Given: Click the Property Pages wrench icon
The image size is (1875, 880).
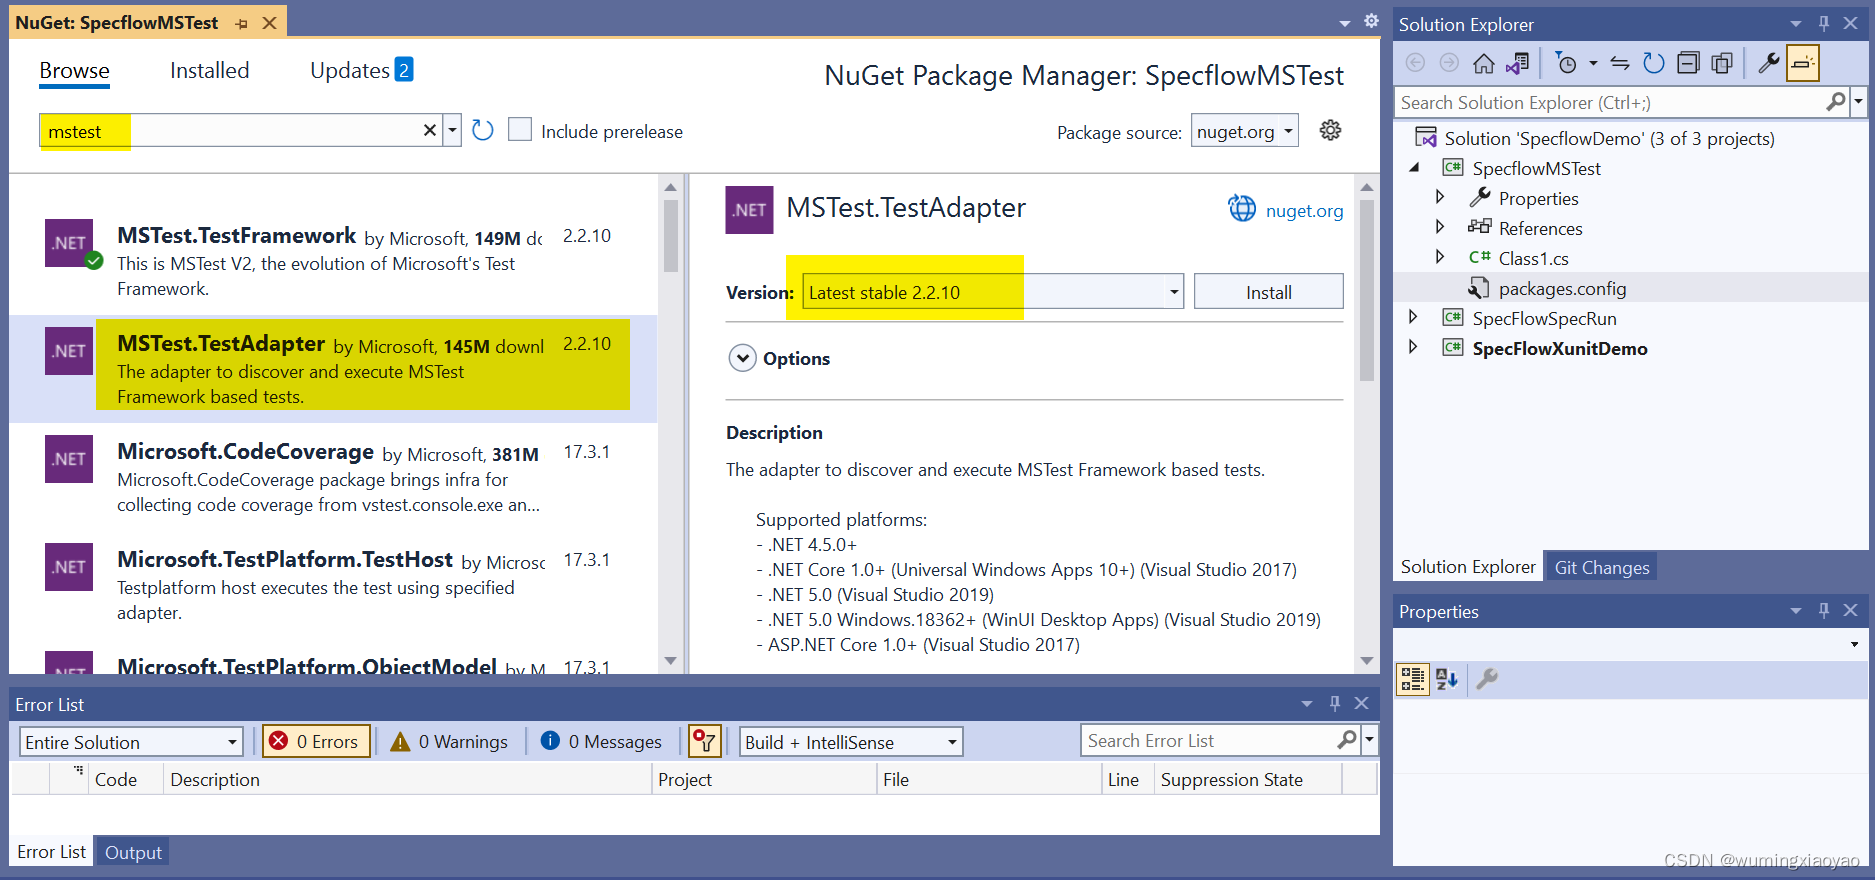Looking at the screenshot, I should [1487, 680].
